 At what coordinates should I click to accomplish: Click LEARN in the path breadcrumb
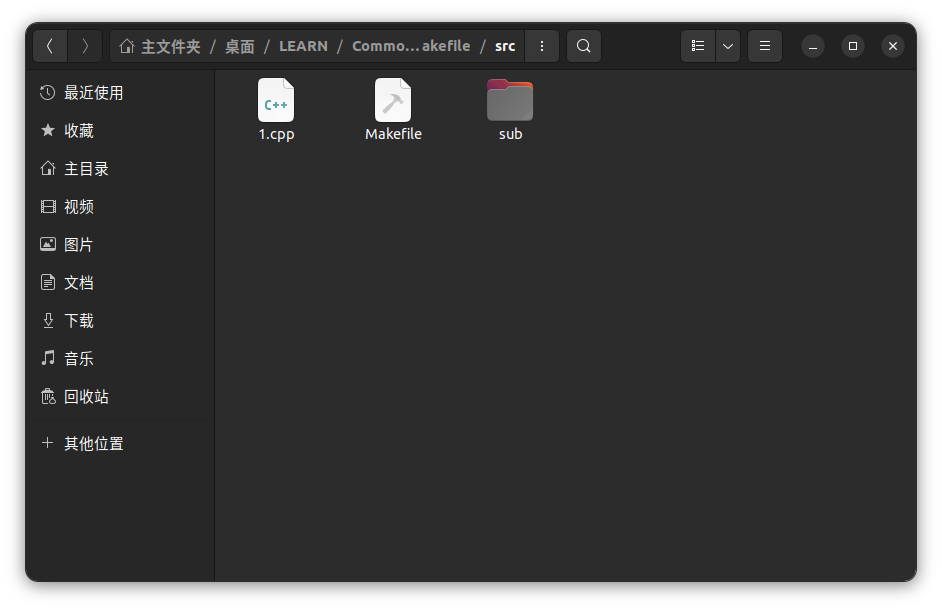[303, 46]
